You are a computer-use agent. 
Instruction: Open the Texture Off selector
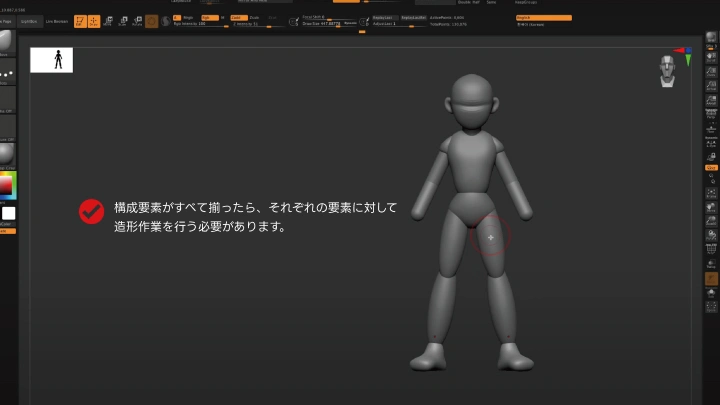6,129
